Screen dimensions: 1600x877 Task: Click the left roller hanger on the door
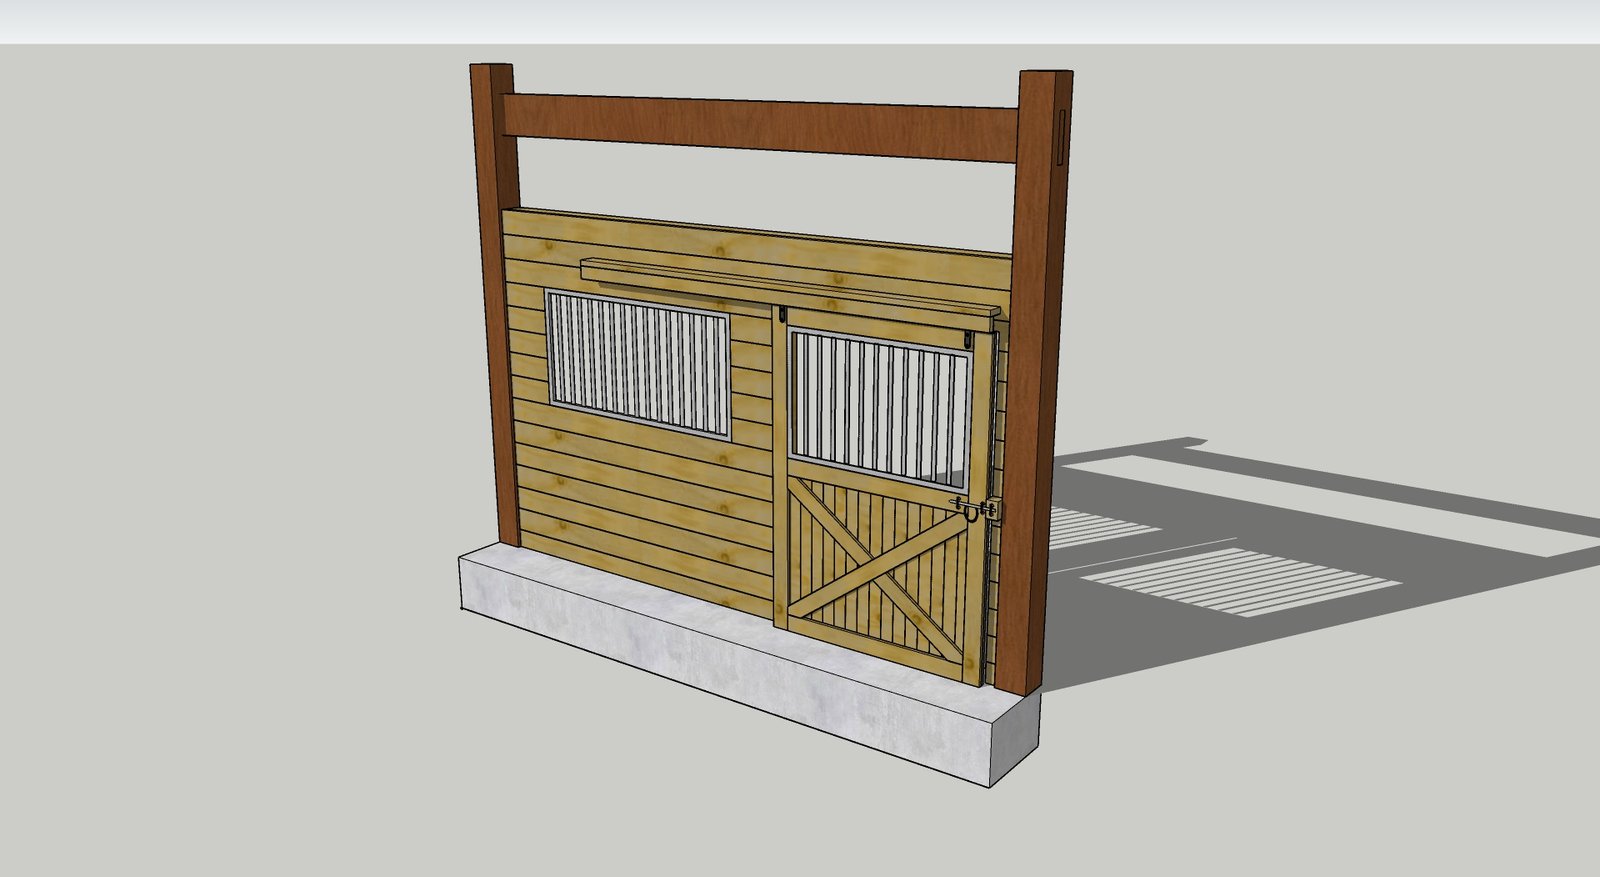point(781,317)
